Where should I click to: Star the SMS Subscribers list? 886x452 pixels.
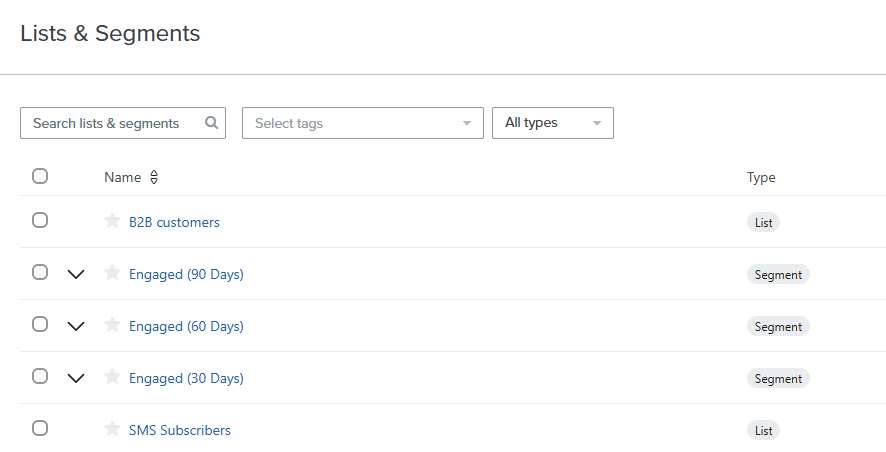[112, 428]
